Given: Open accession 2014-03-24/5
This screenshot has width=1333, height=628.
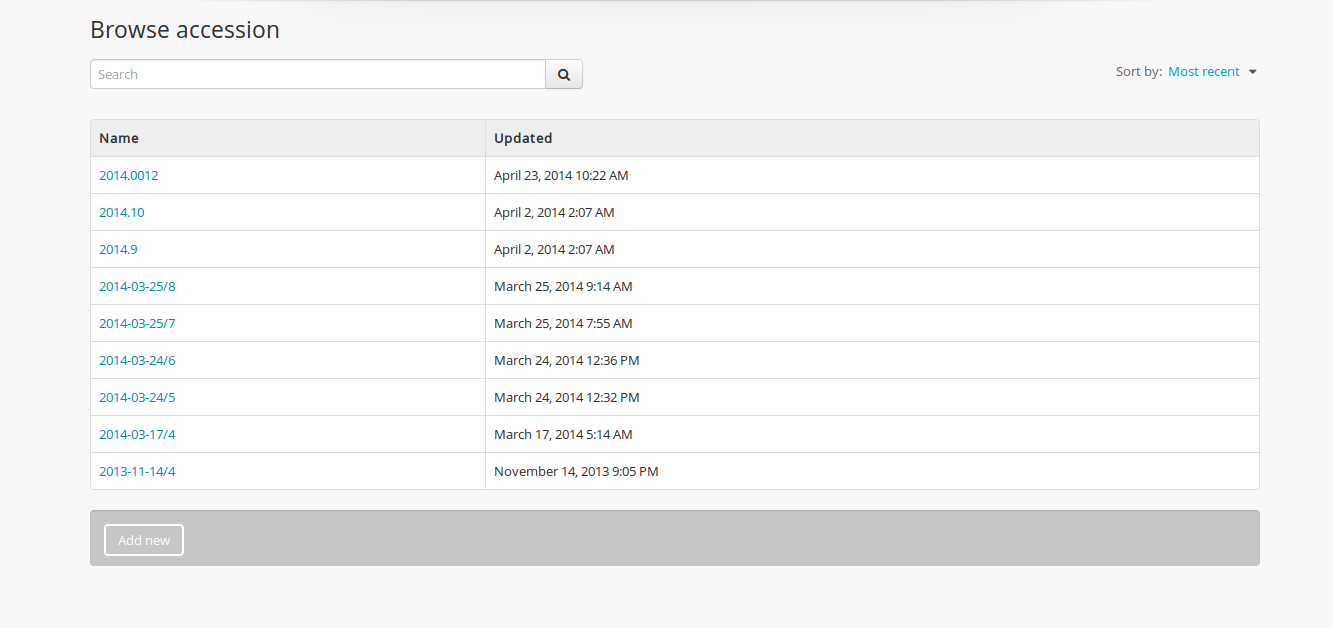Looking at the screenshot, I should (x=137, y=397).
